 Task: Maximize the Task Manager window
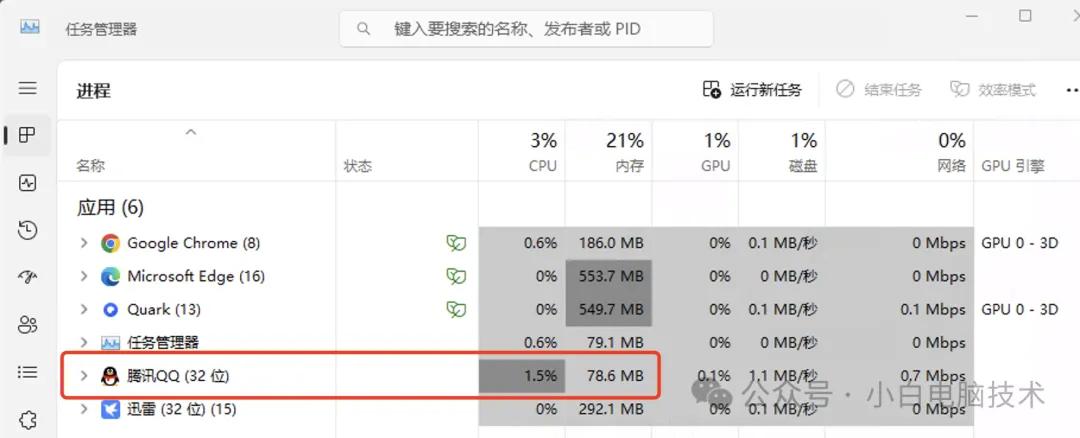click(x=1026, y=15)
